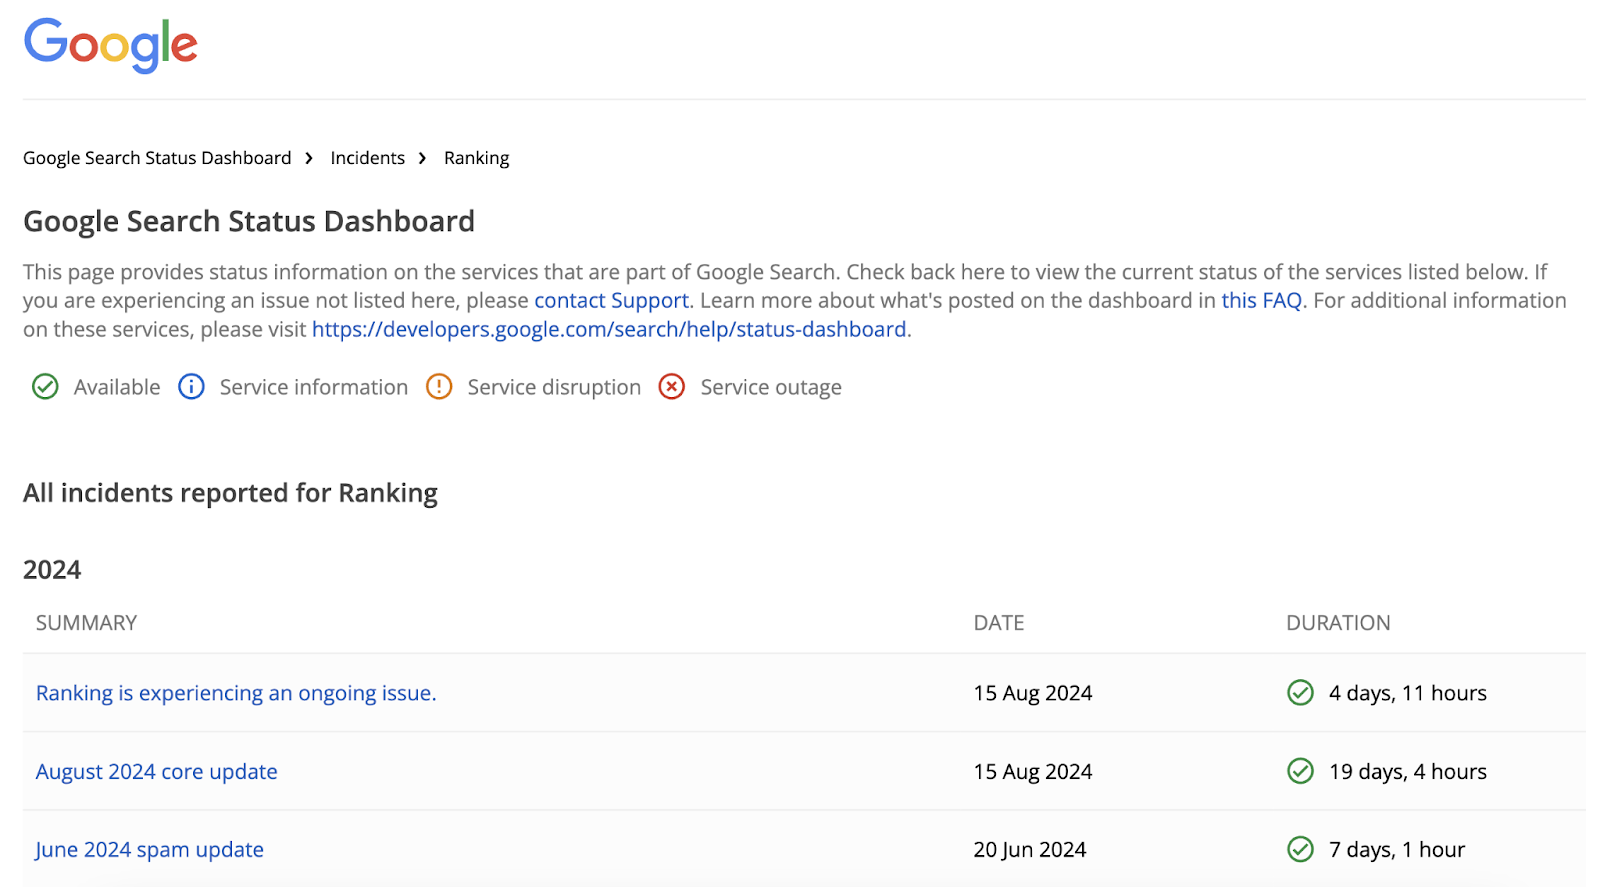The height and width of the screenshot is (887, 1600).
Task: Visit the developers.google.com status-dashboard URL
Action: 609,329
